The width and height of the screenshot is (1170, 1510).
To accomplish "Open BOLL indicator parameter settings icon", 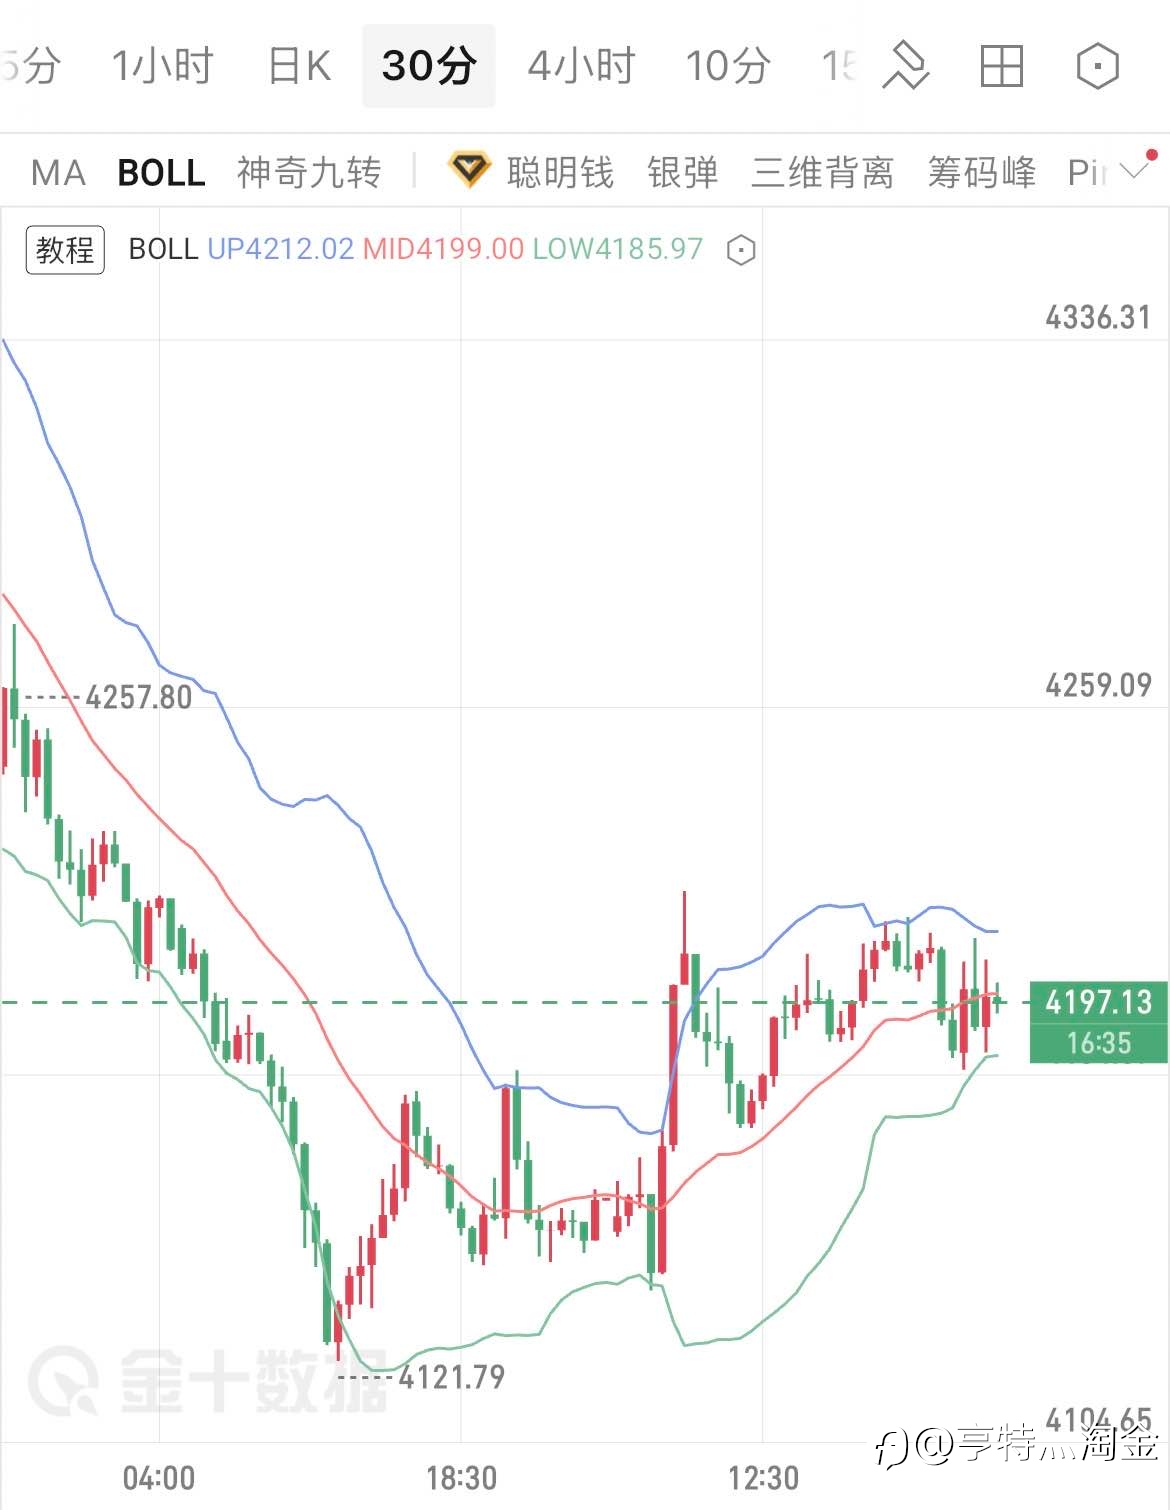I will click(740, 249).
